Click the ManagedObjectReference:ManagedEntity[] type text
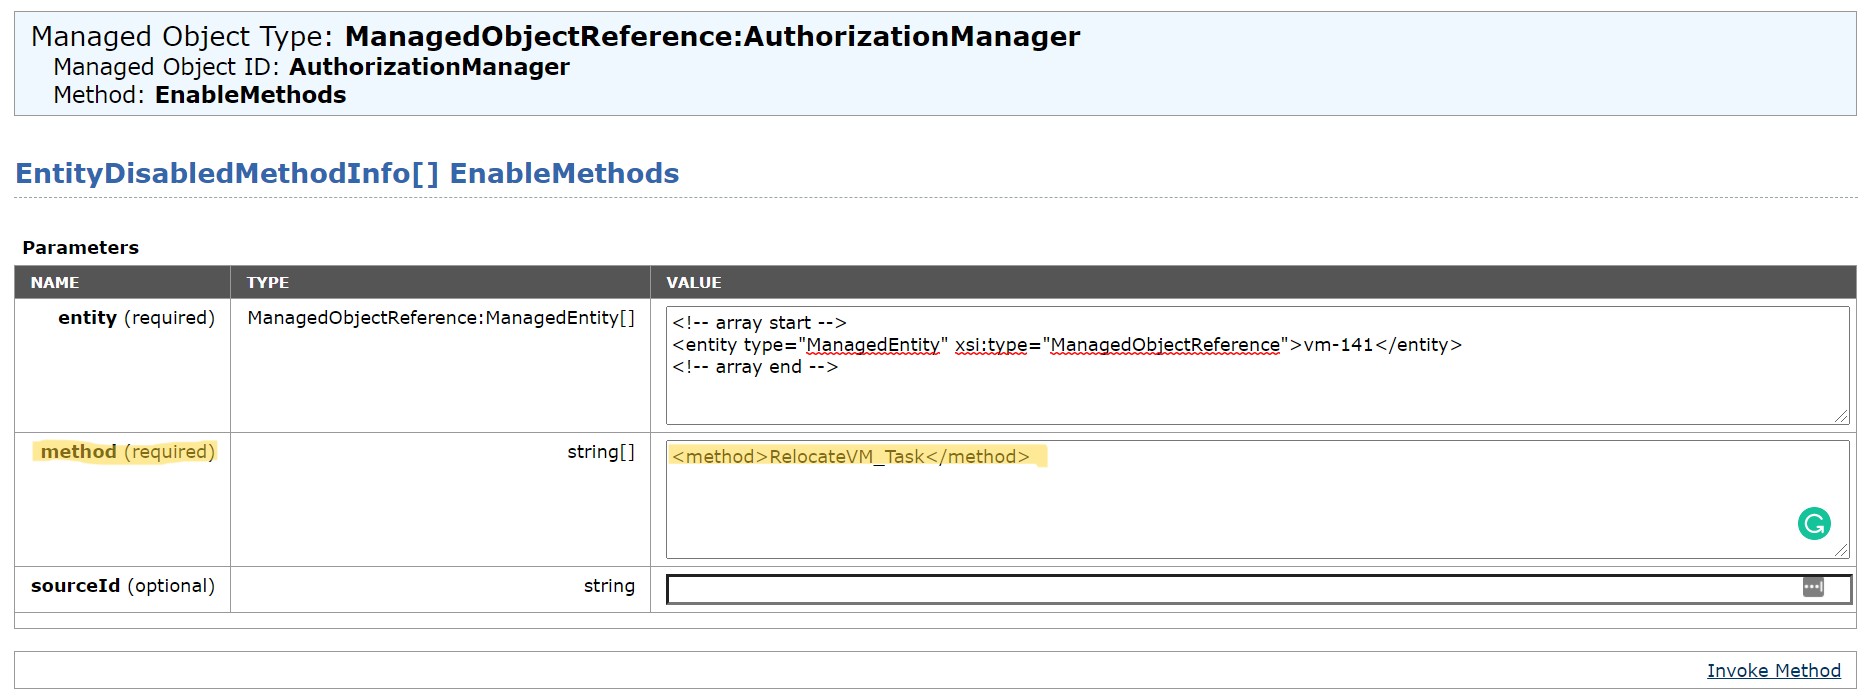Viewport: 1870px width, 696px height. (x=441, y=318)
